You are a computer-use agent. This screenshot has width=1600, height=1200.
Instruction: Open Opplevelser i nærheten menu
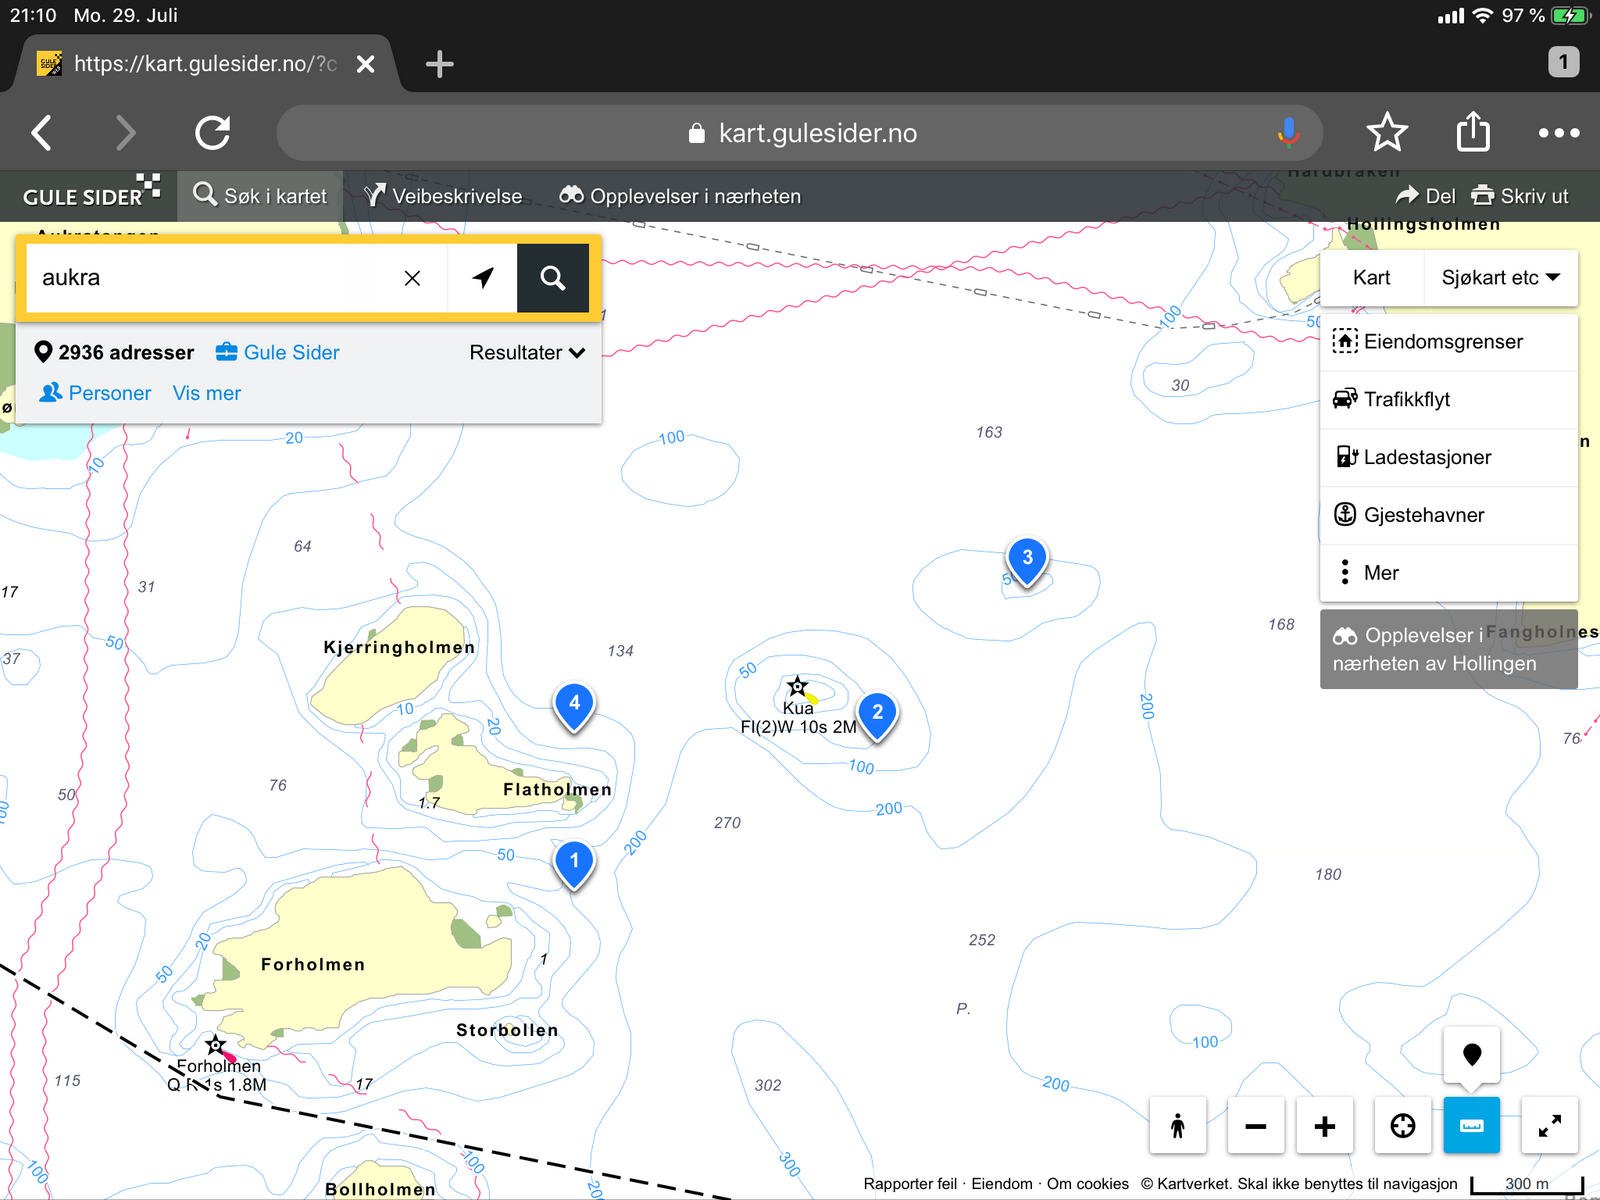(680, 196)
